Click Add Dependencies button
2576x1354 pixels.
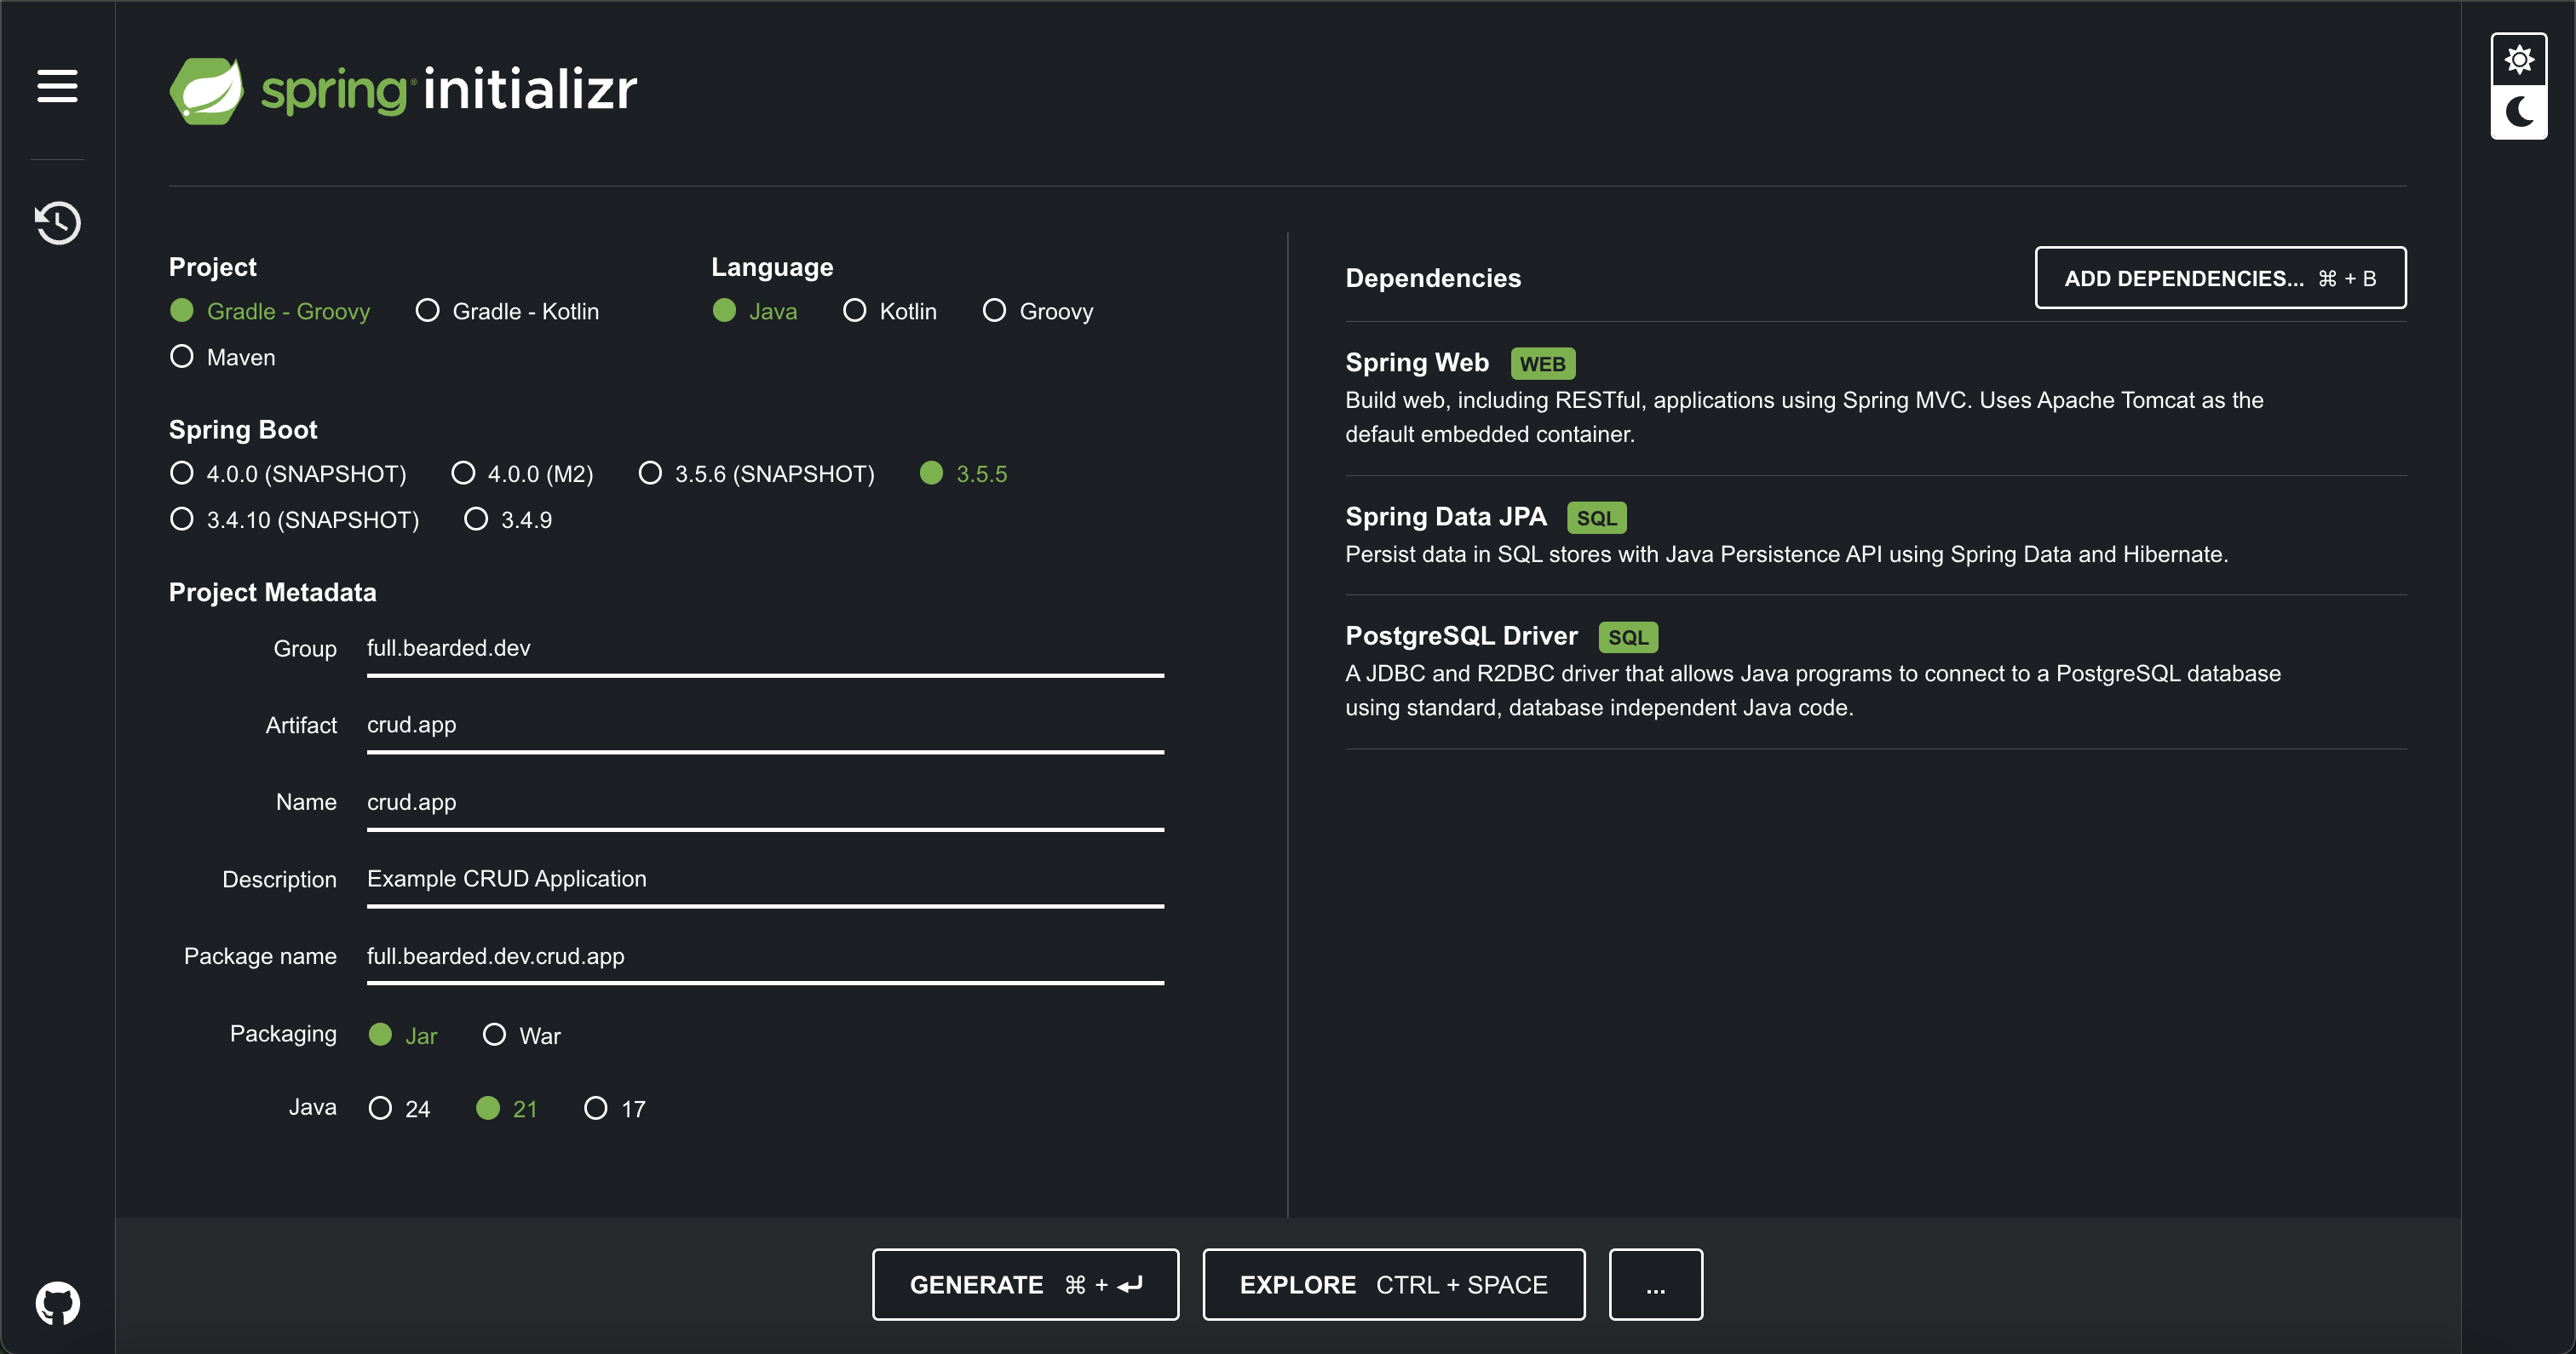tap(2220, 278)
